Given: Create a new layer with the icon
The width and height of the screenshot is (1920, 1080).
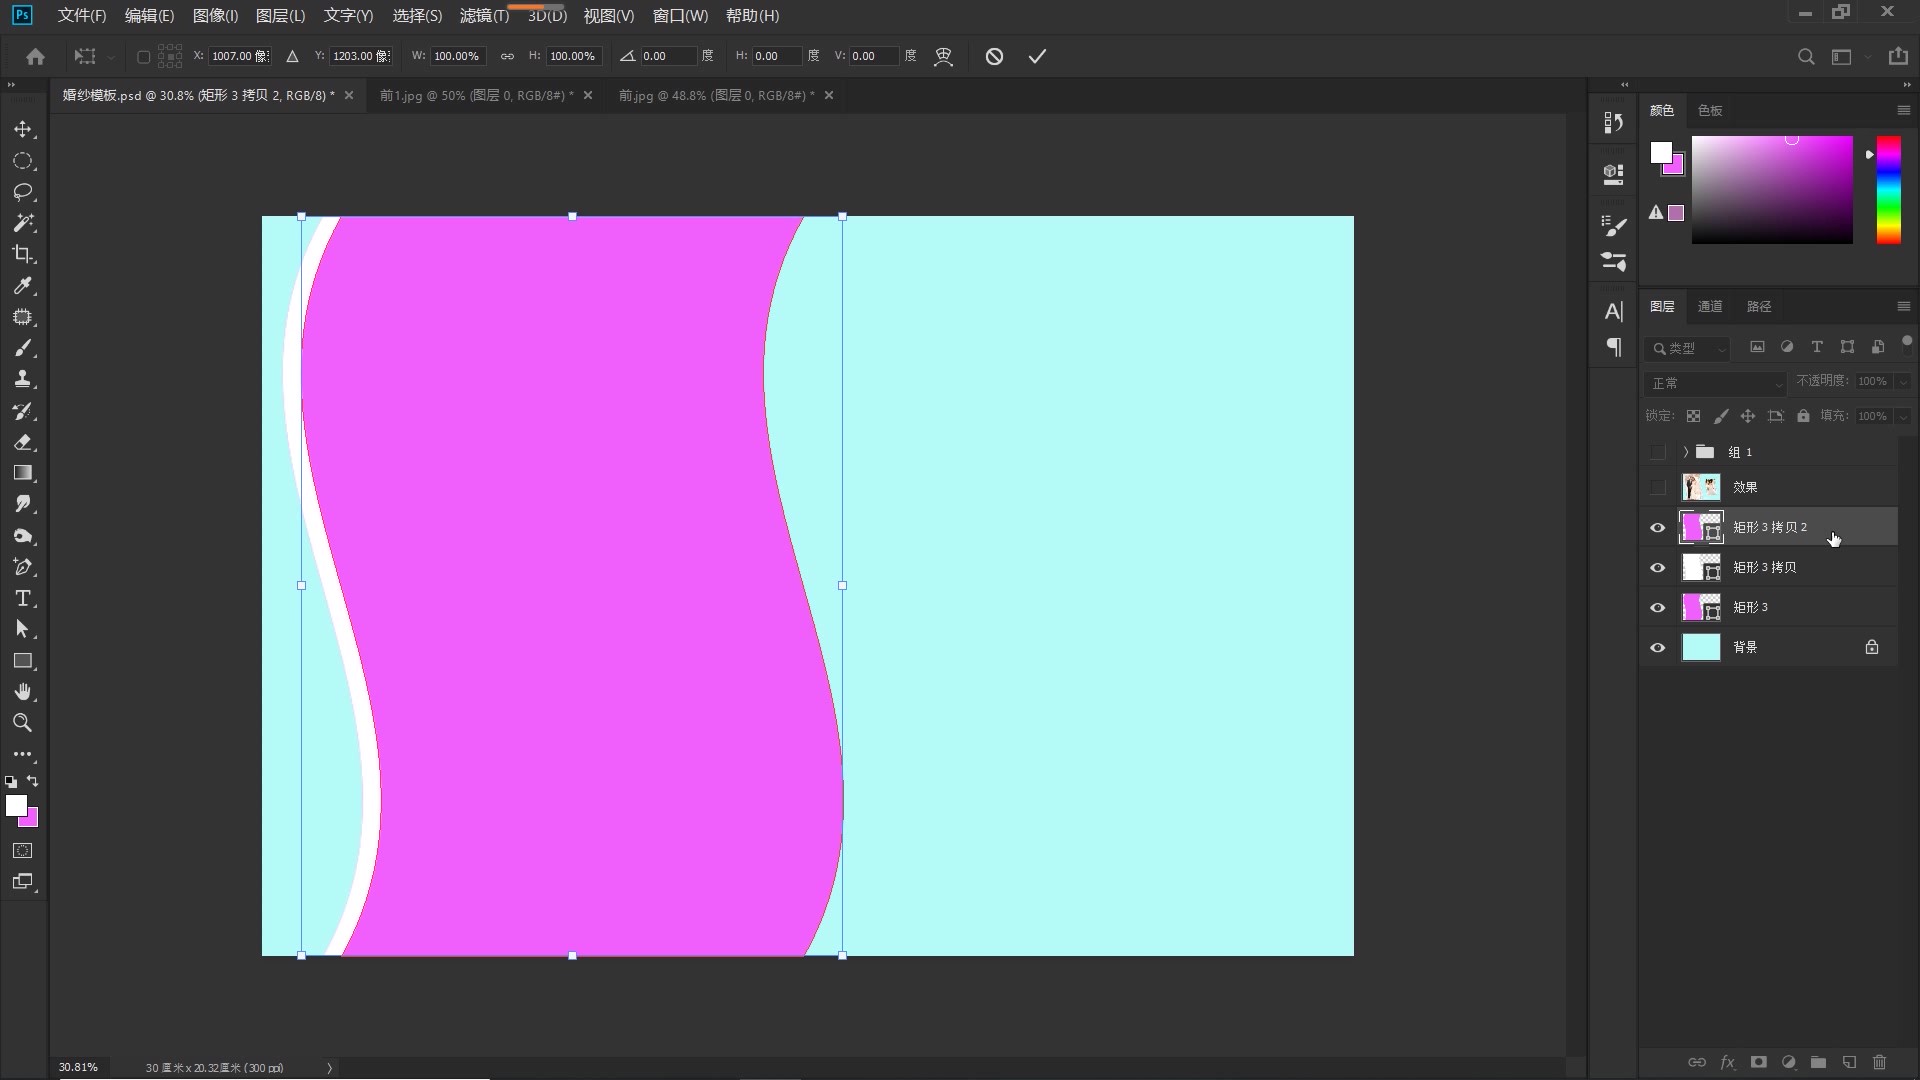Looking at the screenshot, I should pyautogui.click(x=1849, y=1062).
